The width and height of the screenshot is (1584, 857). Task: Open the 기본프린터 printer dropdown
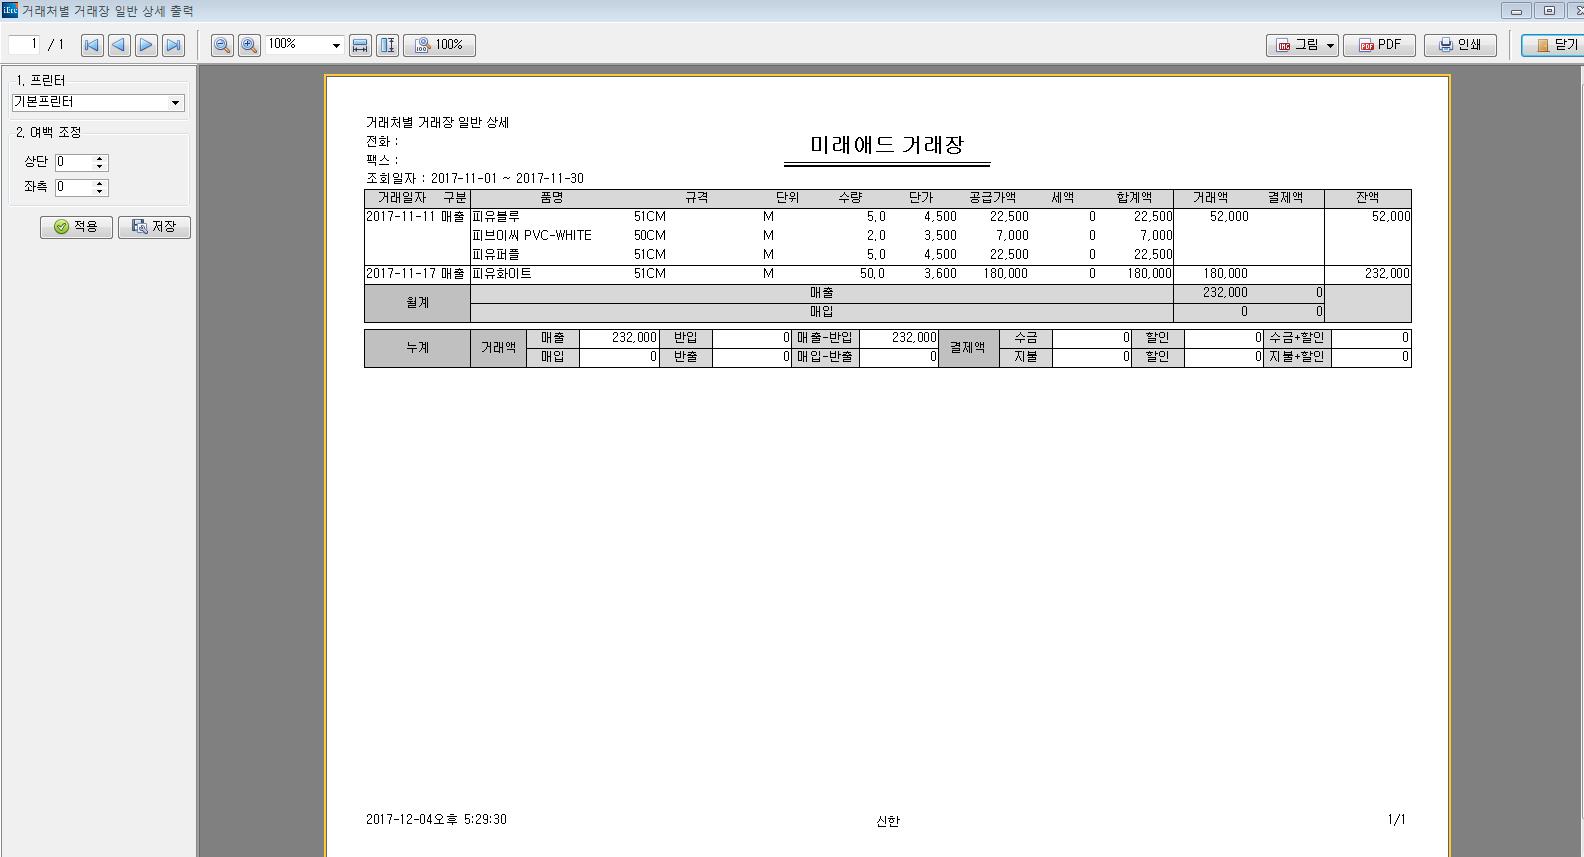click(x=175, y=103)
